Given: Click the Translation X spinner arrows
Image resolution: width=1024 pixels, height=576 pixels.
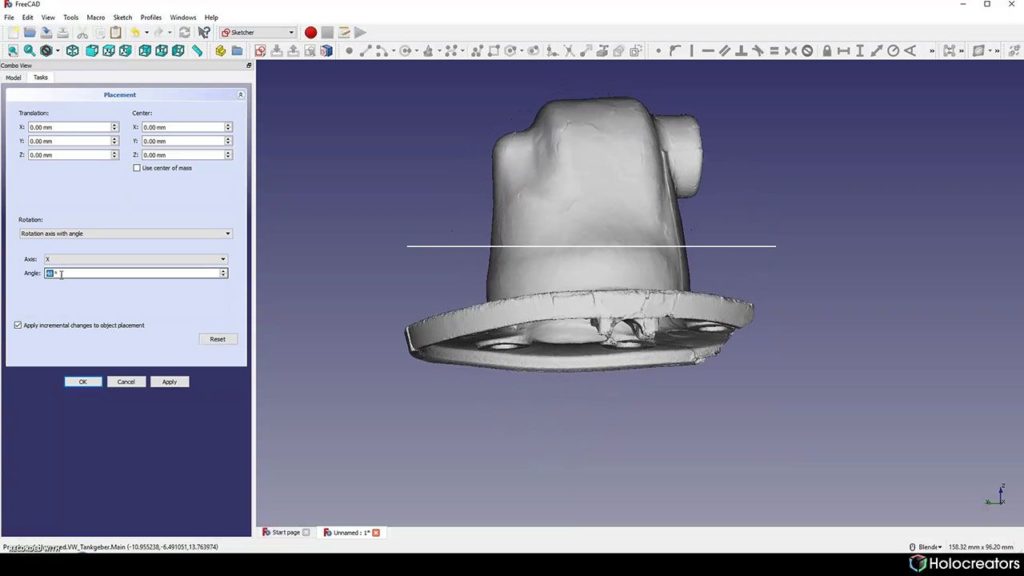Looking at the screenshot, I should click(x=114, y=127).
